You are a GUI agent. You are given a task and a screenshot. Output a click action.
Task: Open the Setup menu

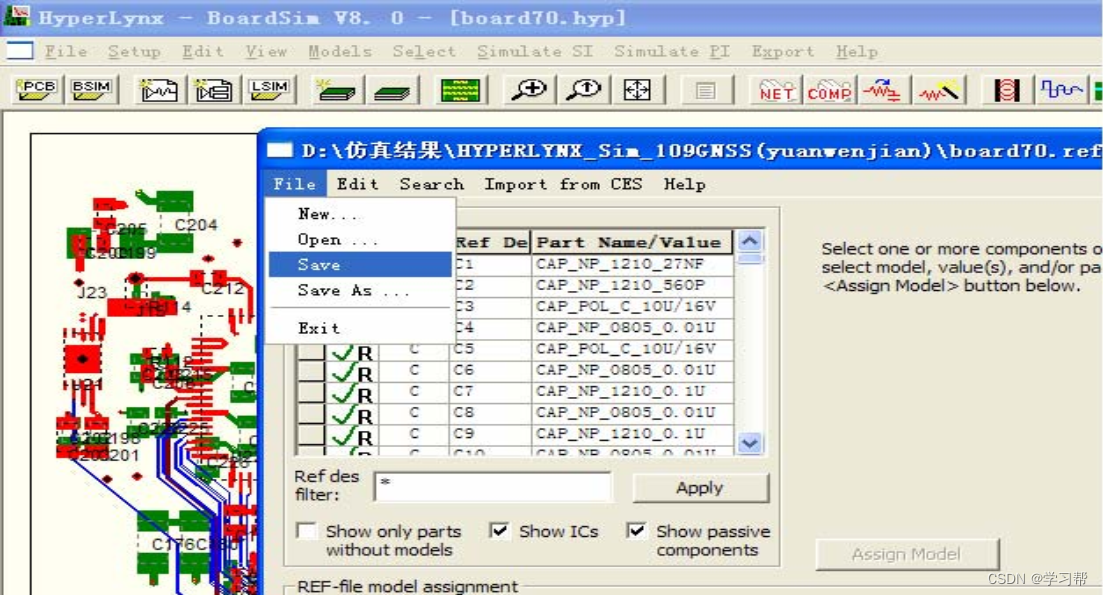(x=134, y=51)
